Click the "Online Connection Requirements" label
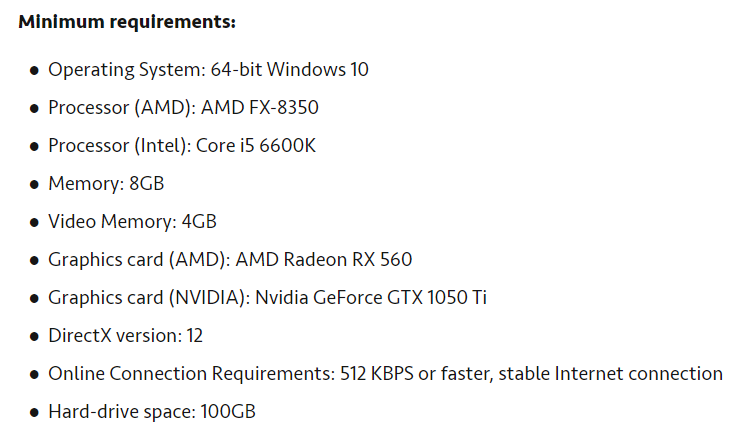731x438 pixels. 188,374
